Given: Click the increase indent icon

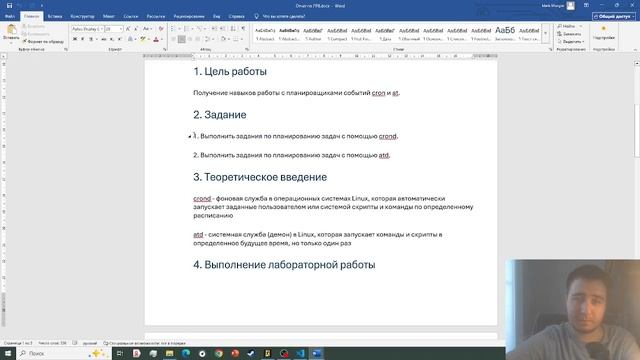Looking at the screenshot, I should 222,29.
